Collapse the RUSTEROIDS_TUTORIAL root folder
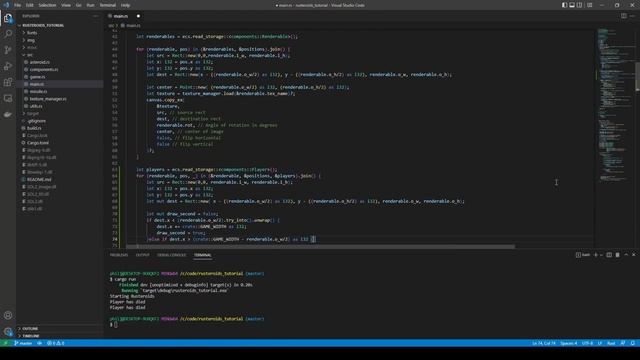The width and height of the screenshot is (640, 360). coord(43,25)
